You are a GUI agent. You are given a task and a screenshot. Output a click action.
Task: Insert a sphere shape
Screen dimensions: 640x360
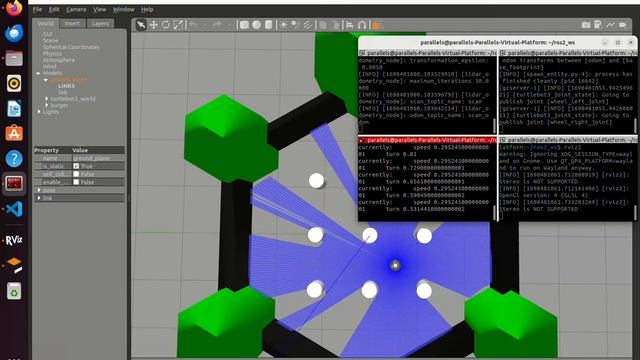coord(256,25)
